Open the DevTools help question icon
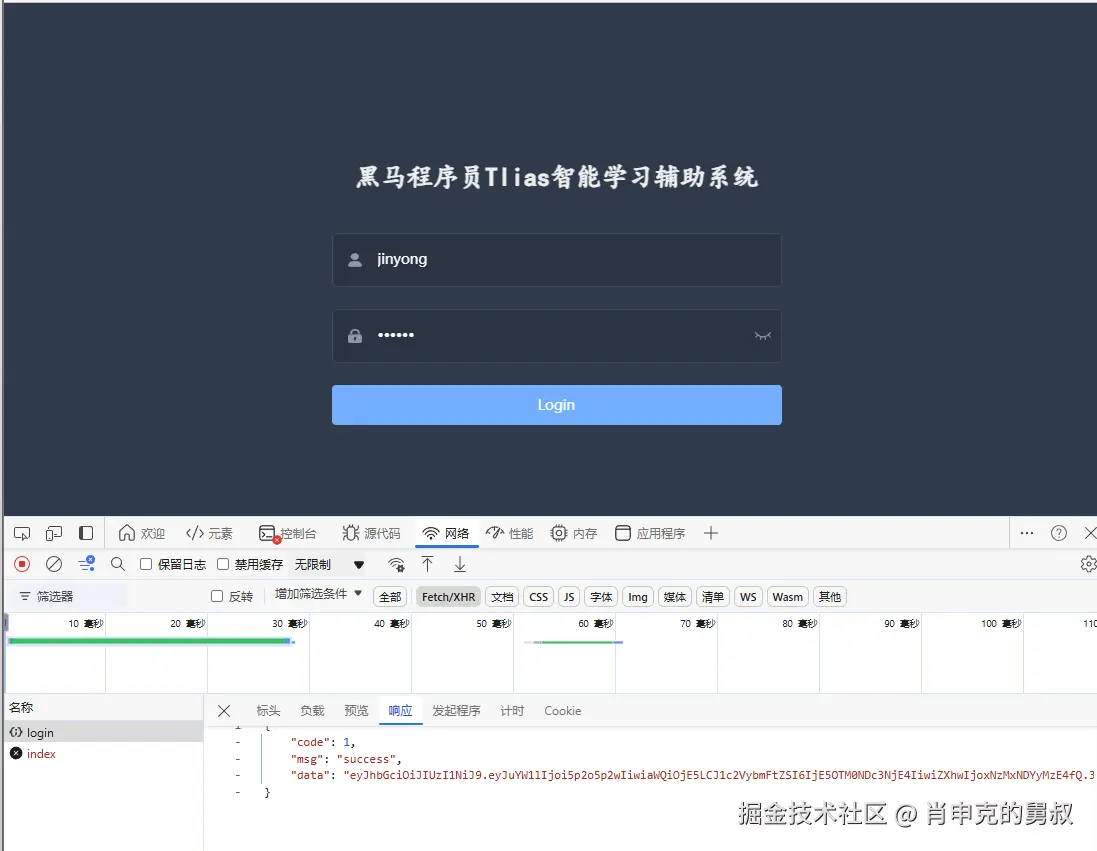 (x=1059, y=533)
